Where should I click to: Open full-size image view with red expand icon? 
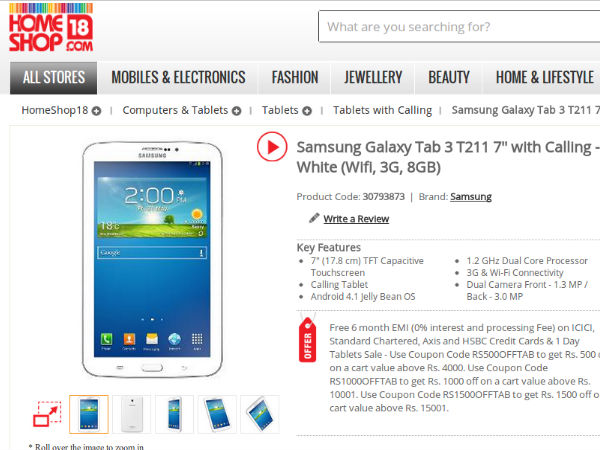coord(47,414)
